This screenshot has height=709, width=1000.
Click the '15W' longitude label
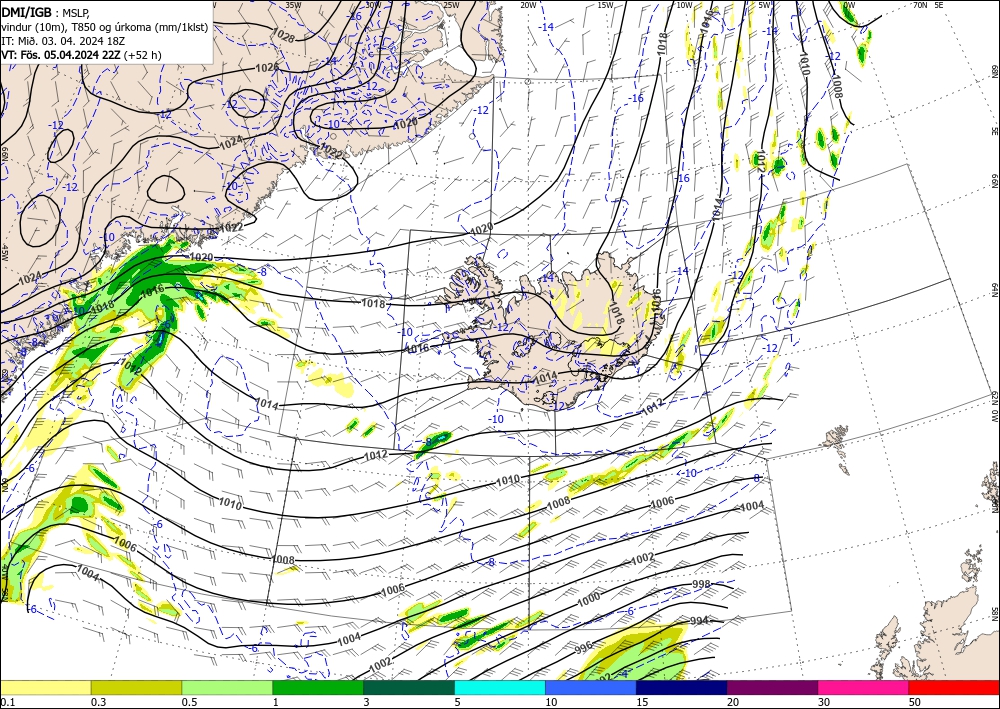tap(605, 5)
